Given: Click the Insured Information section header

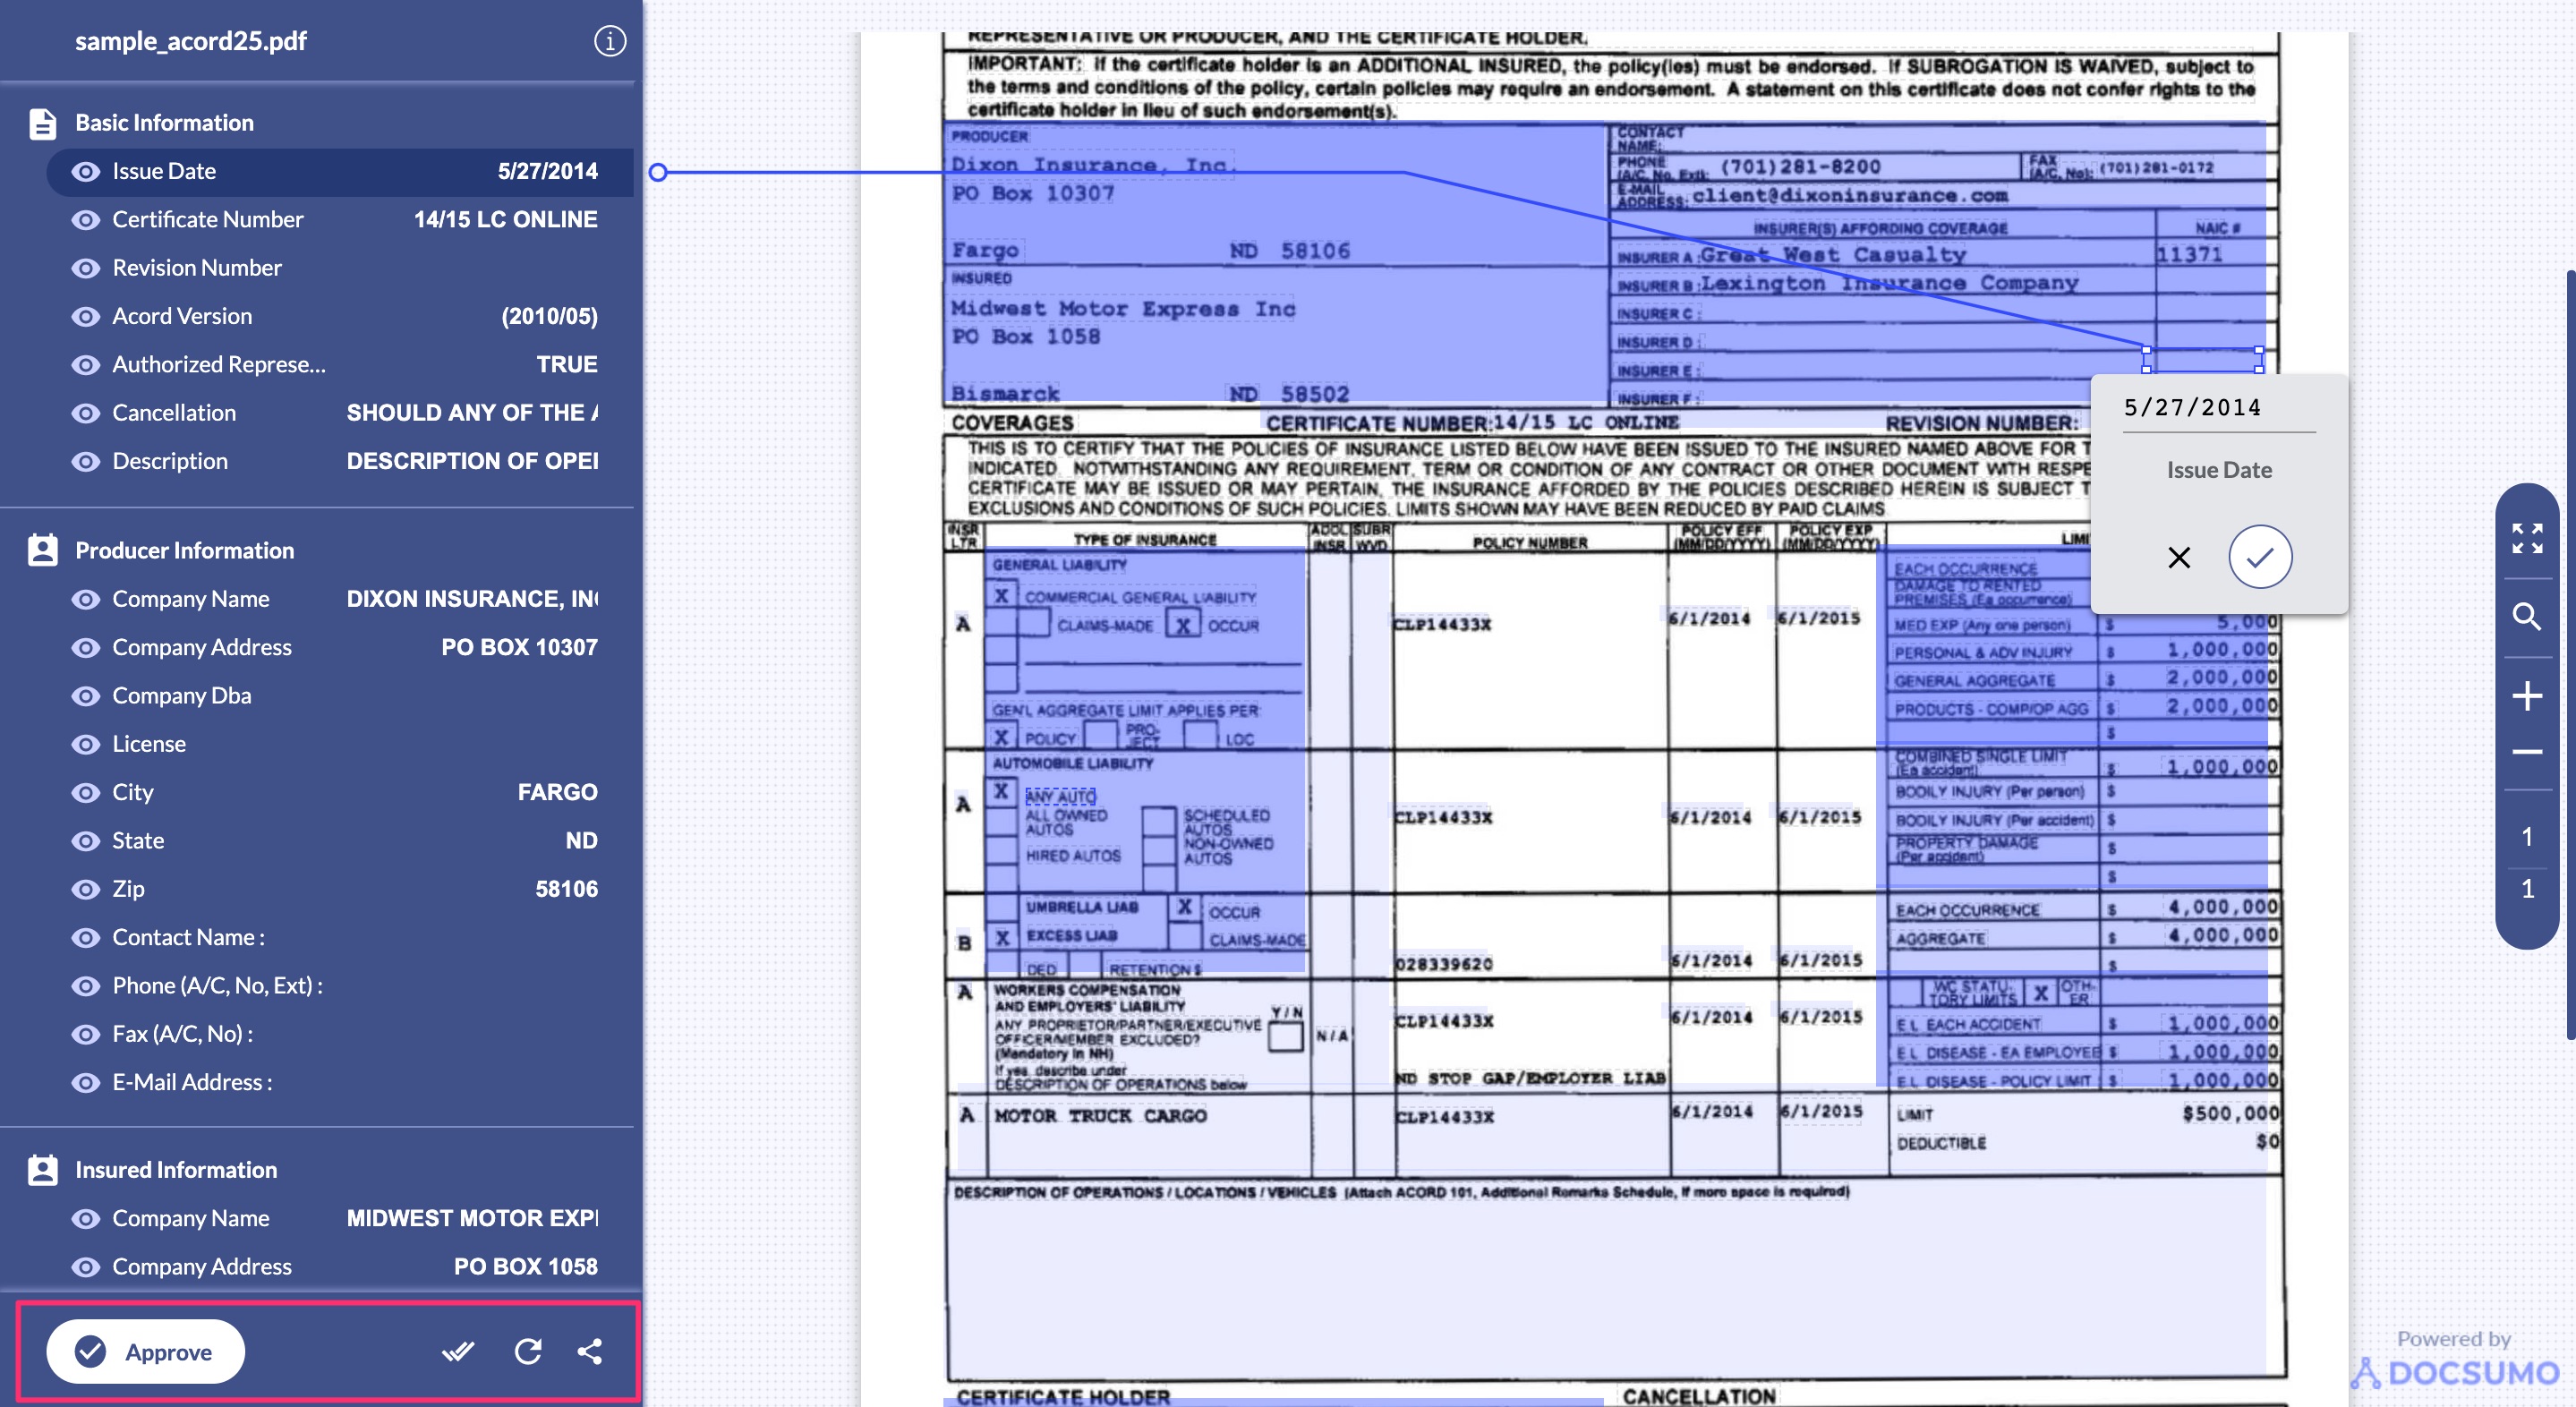Looking at the screenshot, I should point(177,1170).
